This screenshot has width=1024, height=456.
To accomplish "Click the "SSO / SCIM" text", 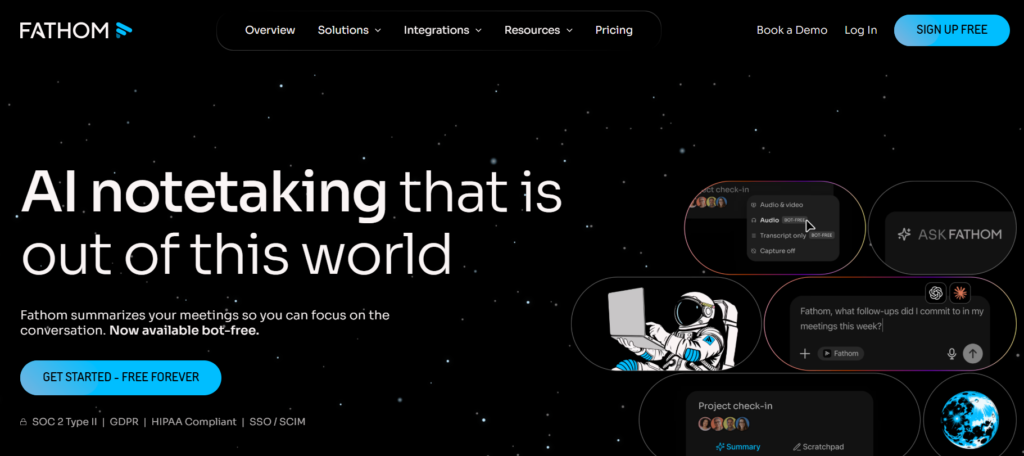I will [x=277, y=422].
